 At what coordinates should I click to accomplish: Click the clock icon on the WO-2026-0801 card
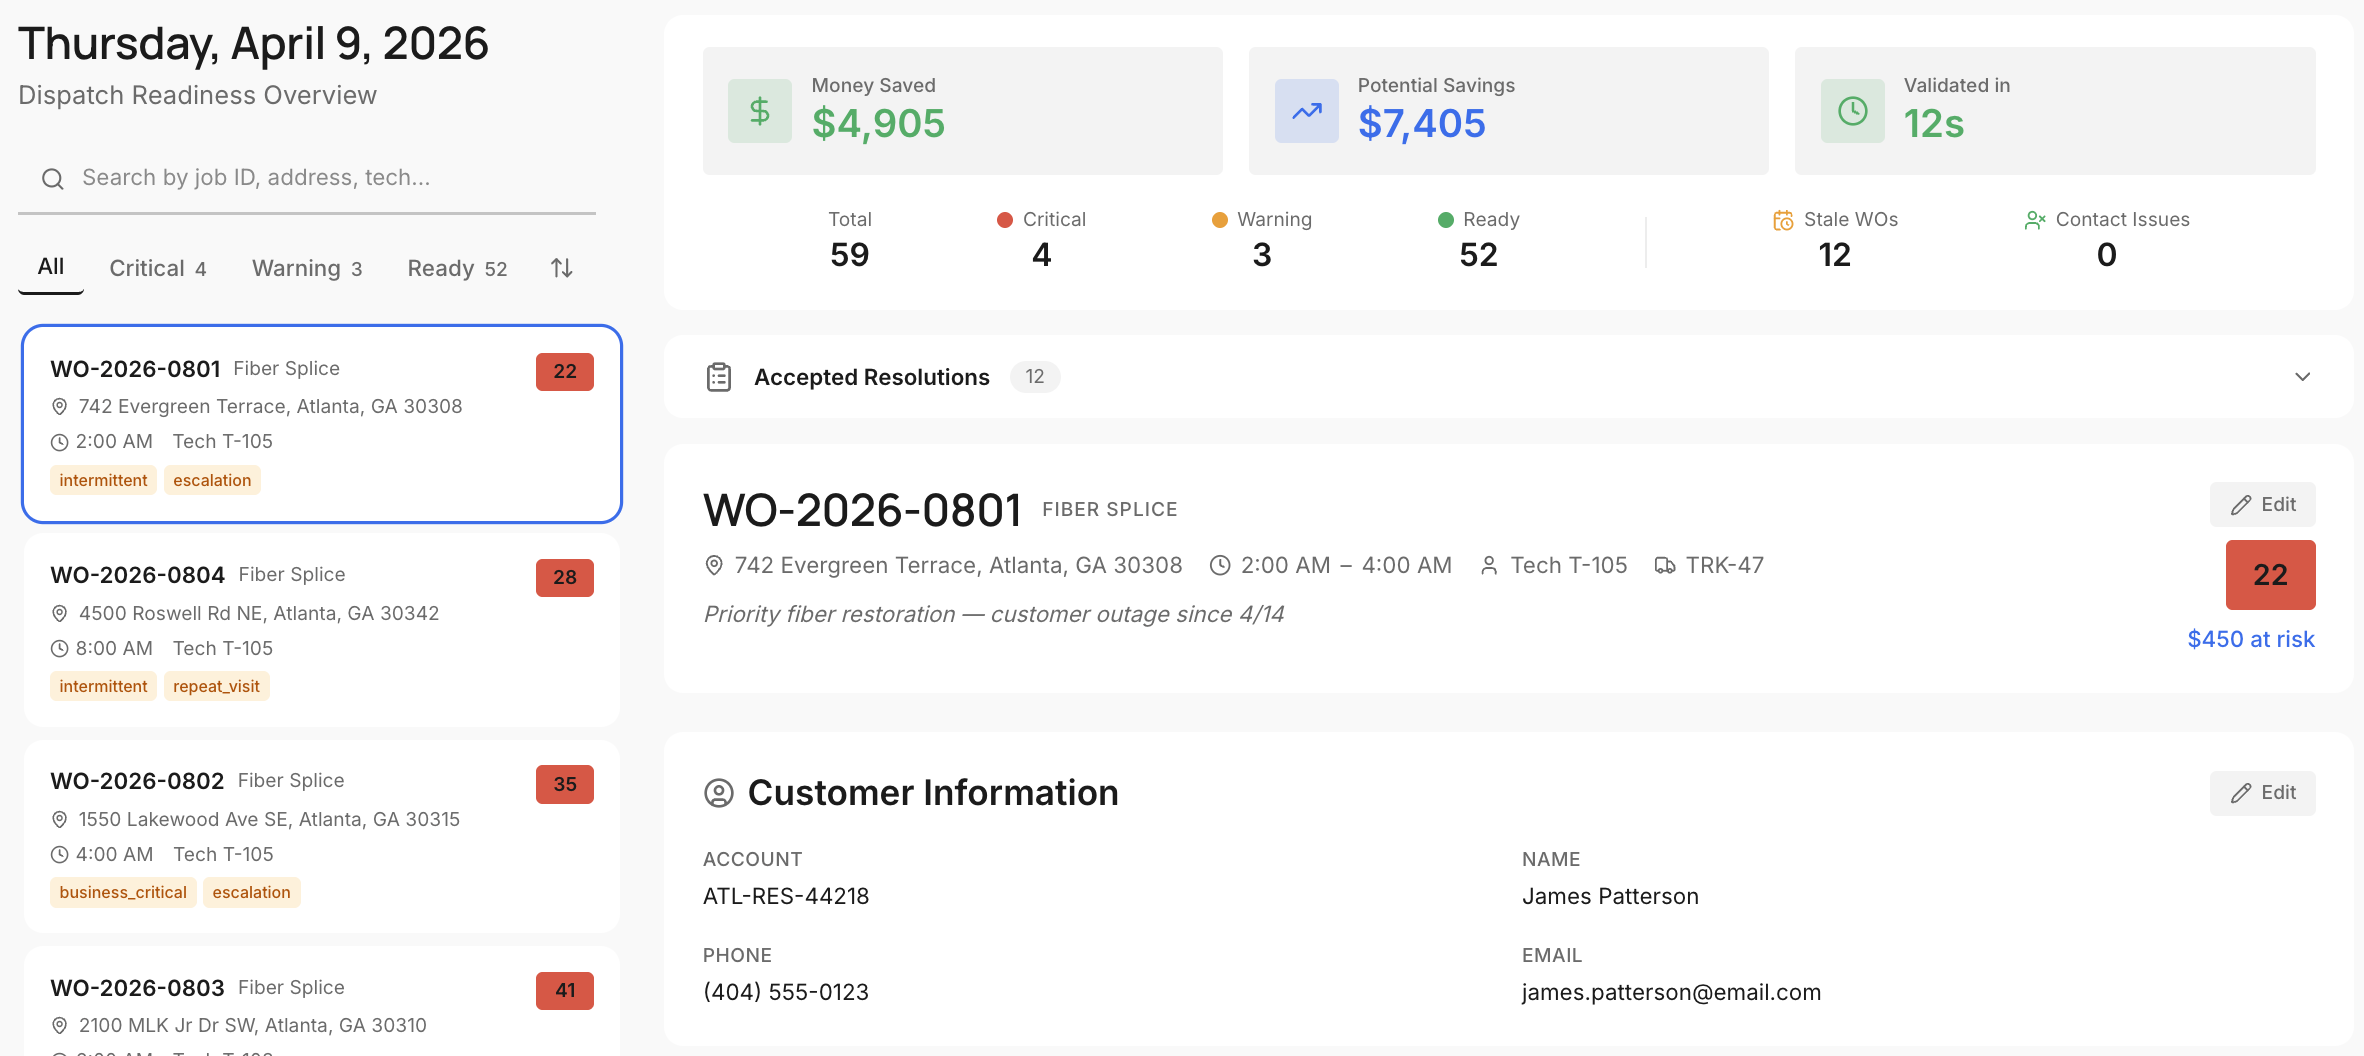coord(60,442)
